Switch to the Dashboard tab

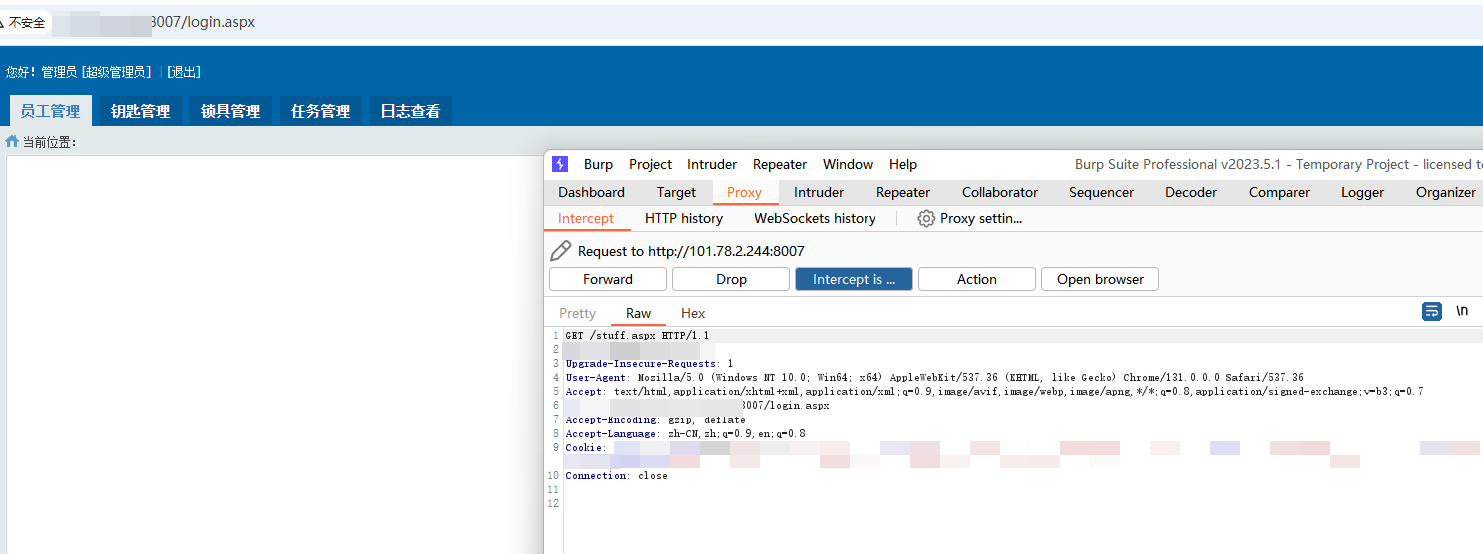point(591,192)
